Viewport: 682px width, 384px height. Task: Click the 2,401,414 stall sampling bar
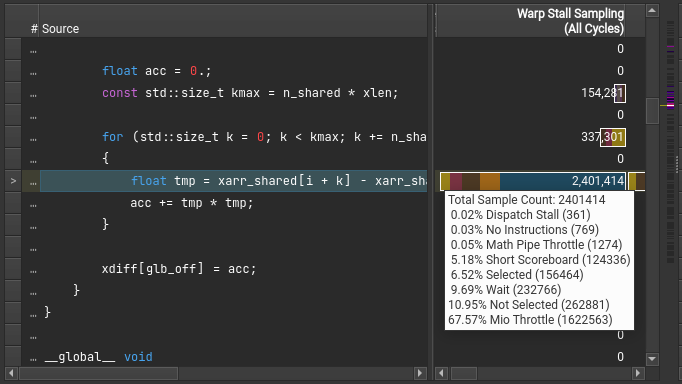[533, 181]
